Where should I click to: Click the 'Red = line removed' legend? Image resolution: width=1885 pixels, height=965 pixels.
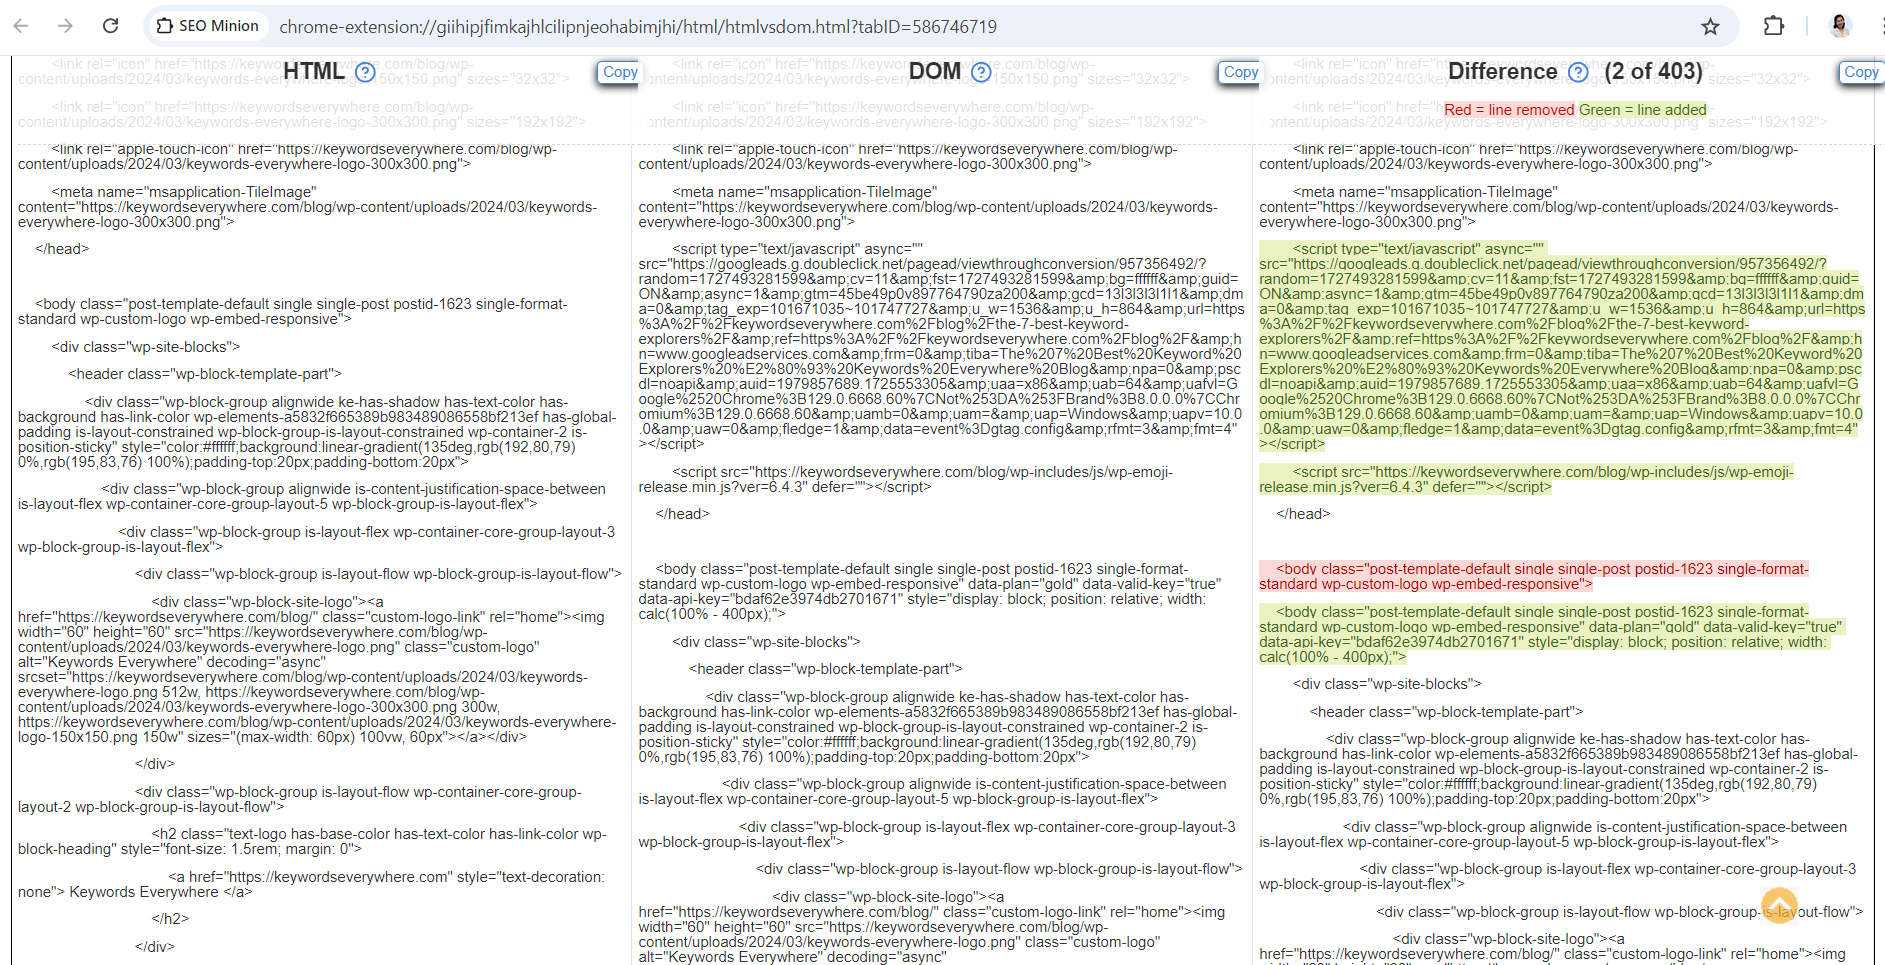[x=1509, y=110]
